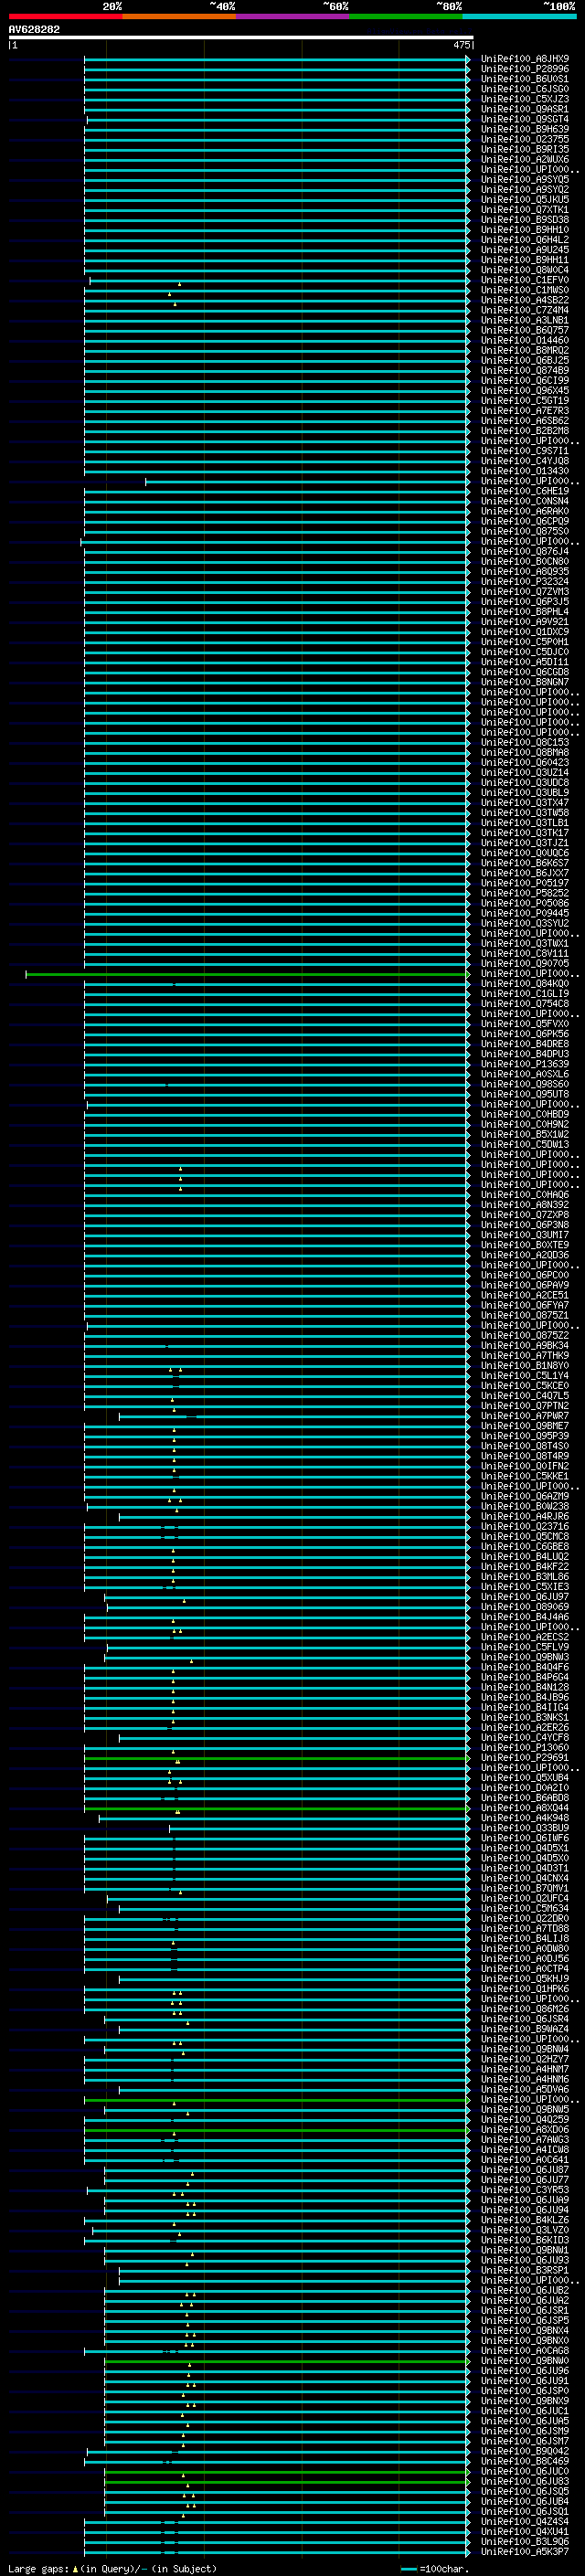Viewport: 585px width, 2576px height.
Task: Select hit label UniRef100_Q9SGT4
Action: pos(525,119)
